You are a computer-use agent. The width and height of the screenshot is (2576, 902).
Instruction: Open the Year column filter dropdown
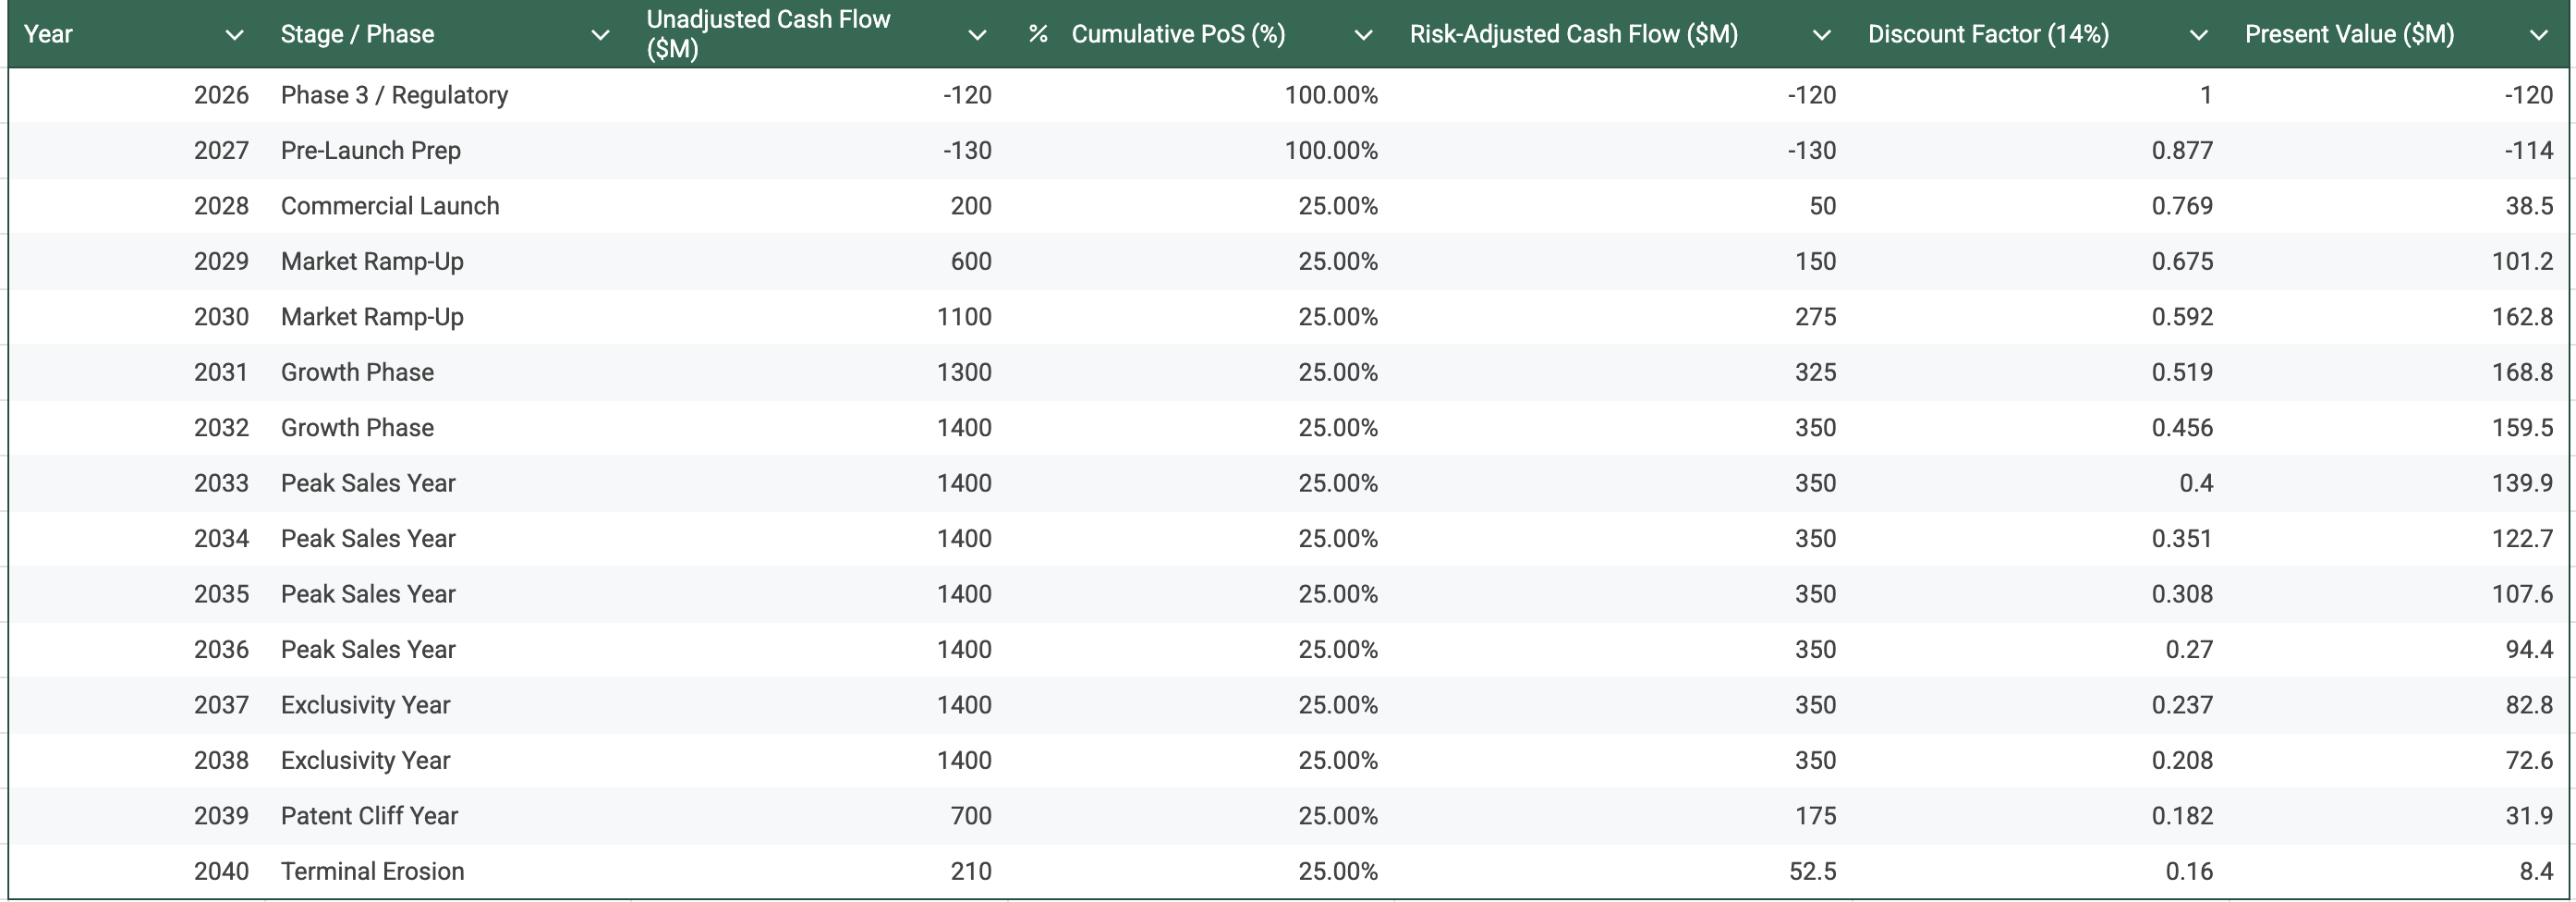pos(234,35)
